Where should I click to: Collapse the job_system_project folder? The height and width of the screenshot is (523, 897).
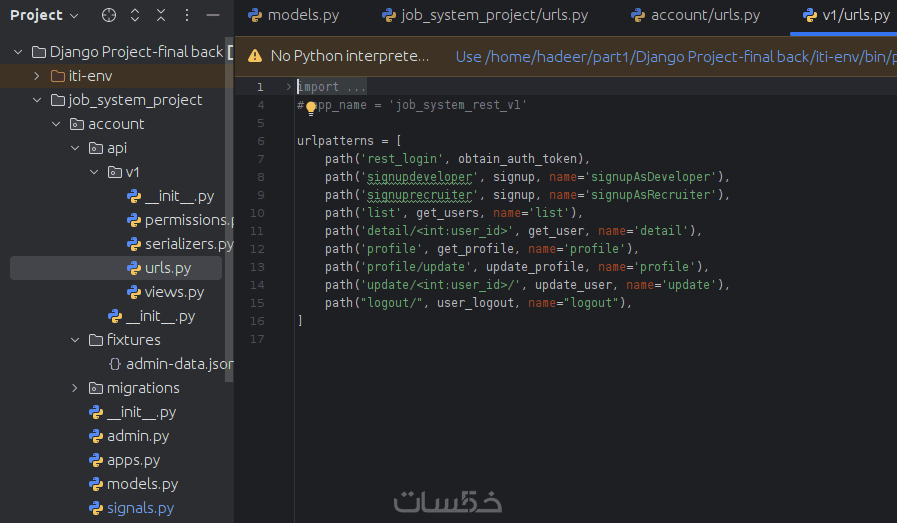tap(37, 100)
